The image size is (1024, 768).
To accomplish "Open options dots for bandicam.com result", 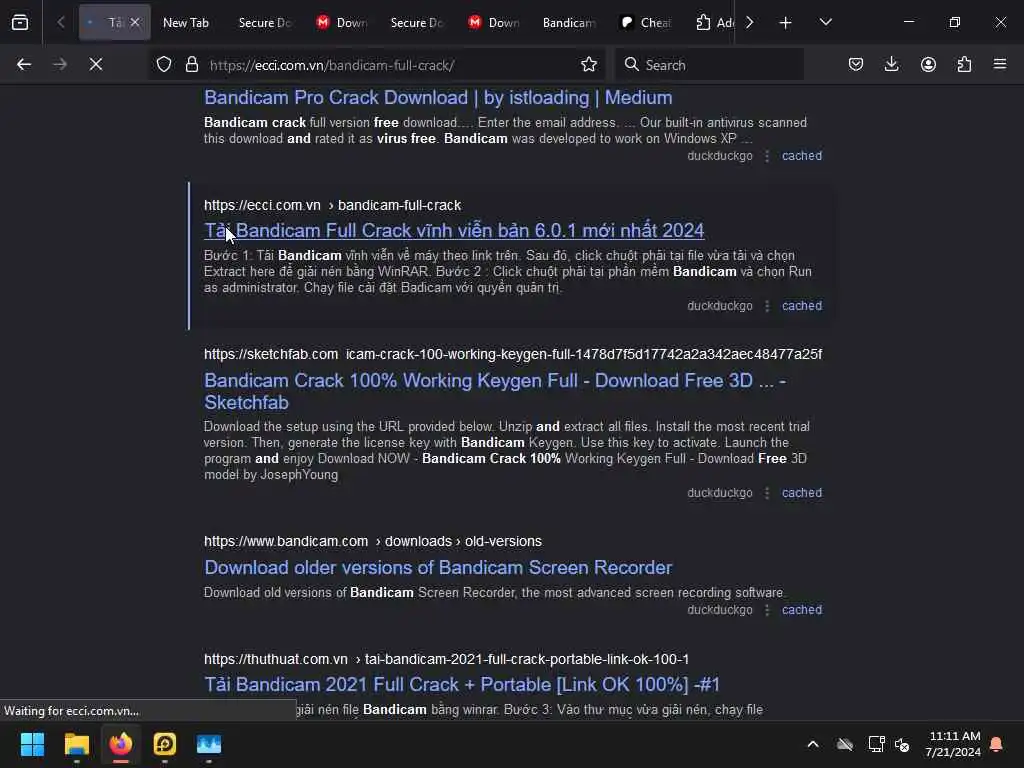I will (x=767, y=610).
